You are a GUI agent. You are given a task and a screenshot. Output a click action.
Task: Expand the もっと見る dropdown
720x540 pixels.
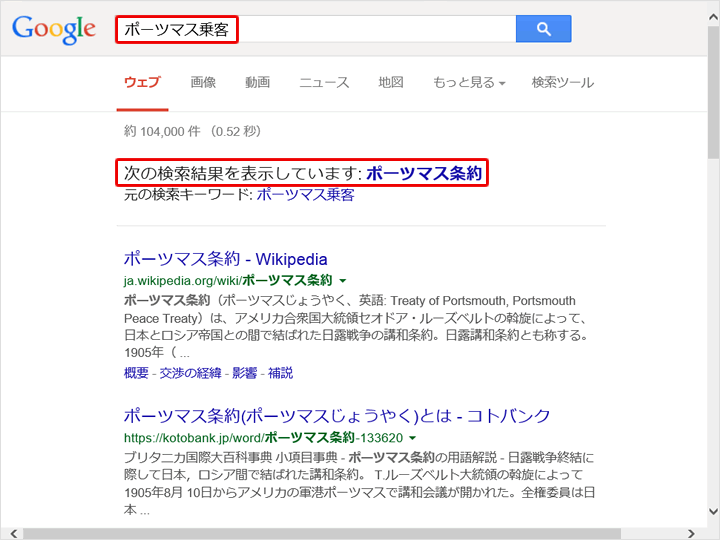[469, 83]
